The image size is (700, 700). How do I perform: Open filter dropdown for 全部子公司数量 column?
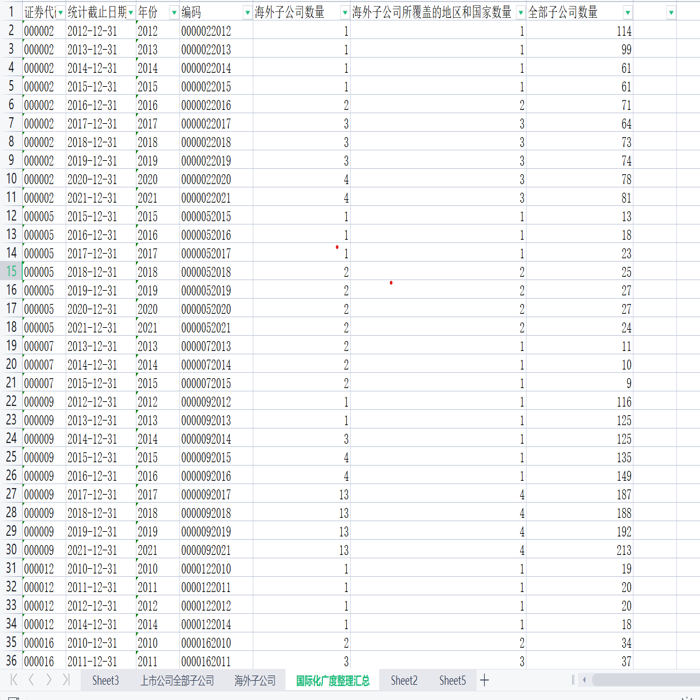point(628,12)
